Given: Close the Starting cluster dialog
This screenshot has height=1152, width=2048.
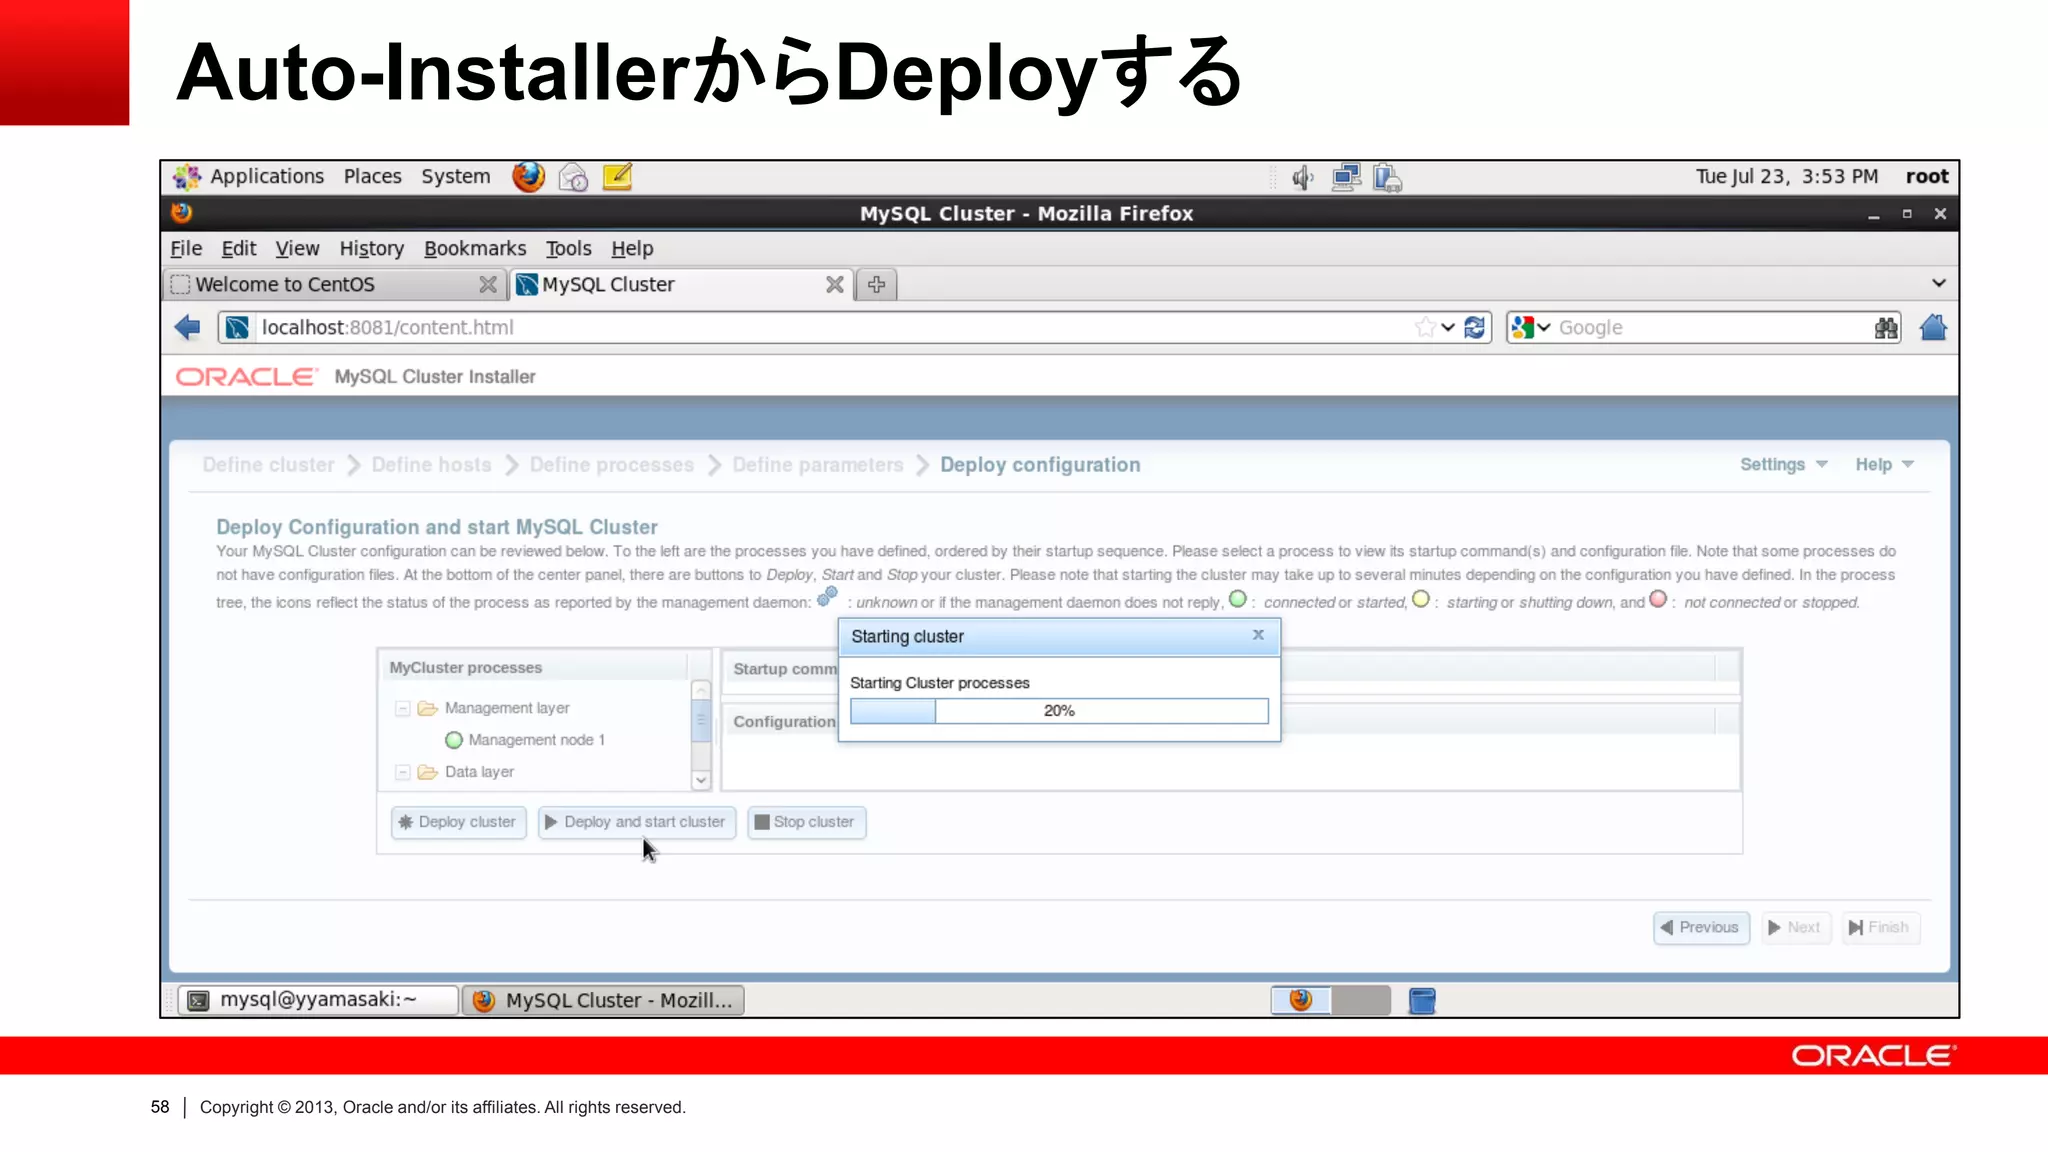Looking at the screenshot, I should pyautogui.click(x=1258, y=635).
